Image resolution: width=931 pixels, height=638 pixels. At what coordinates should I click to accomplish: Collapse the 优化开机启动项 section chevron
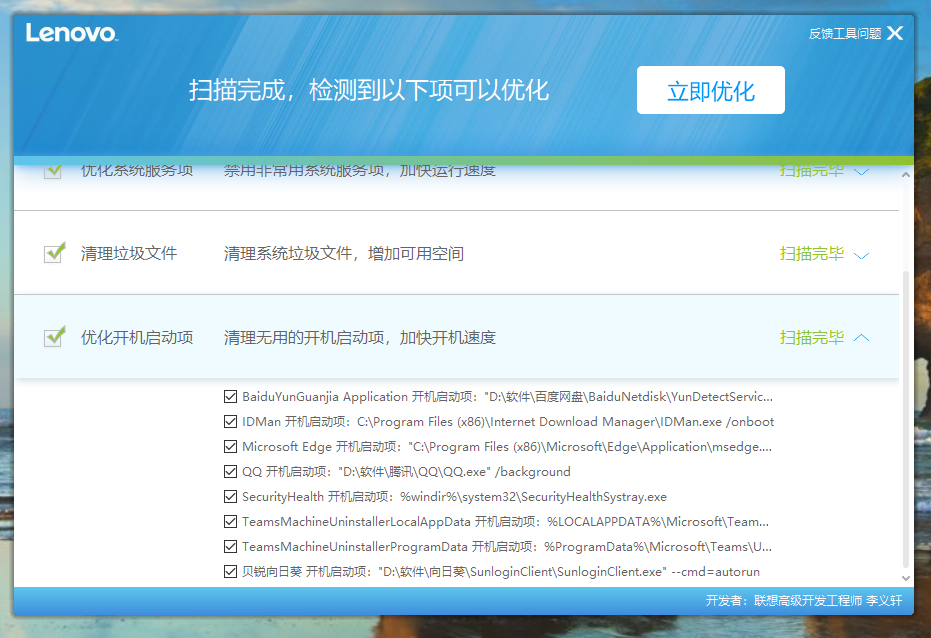point(861,338)
